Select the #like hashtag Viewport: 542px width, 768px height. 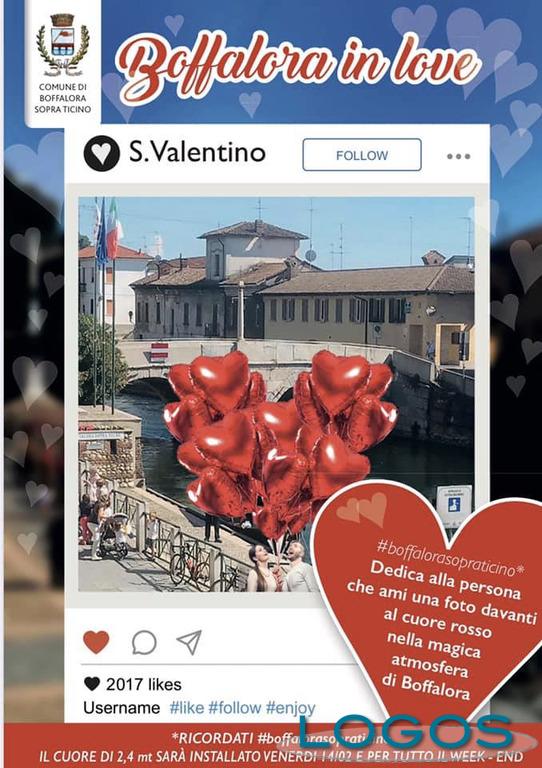coord(187,708)
